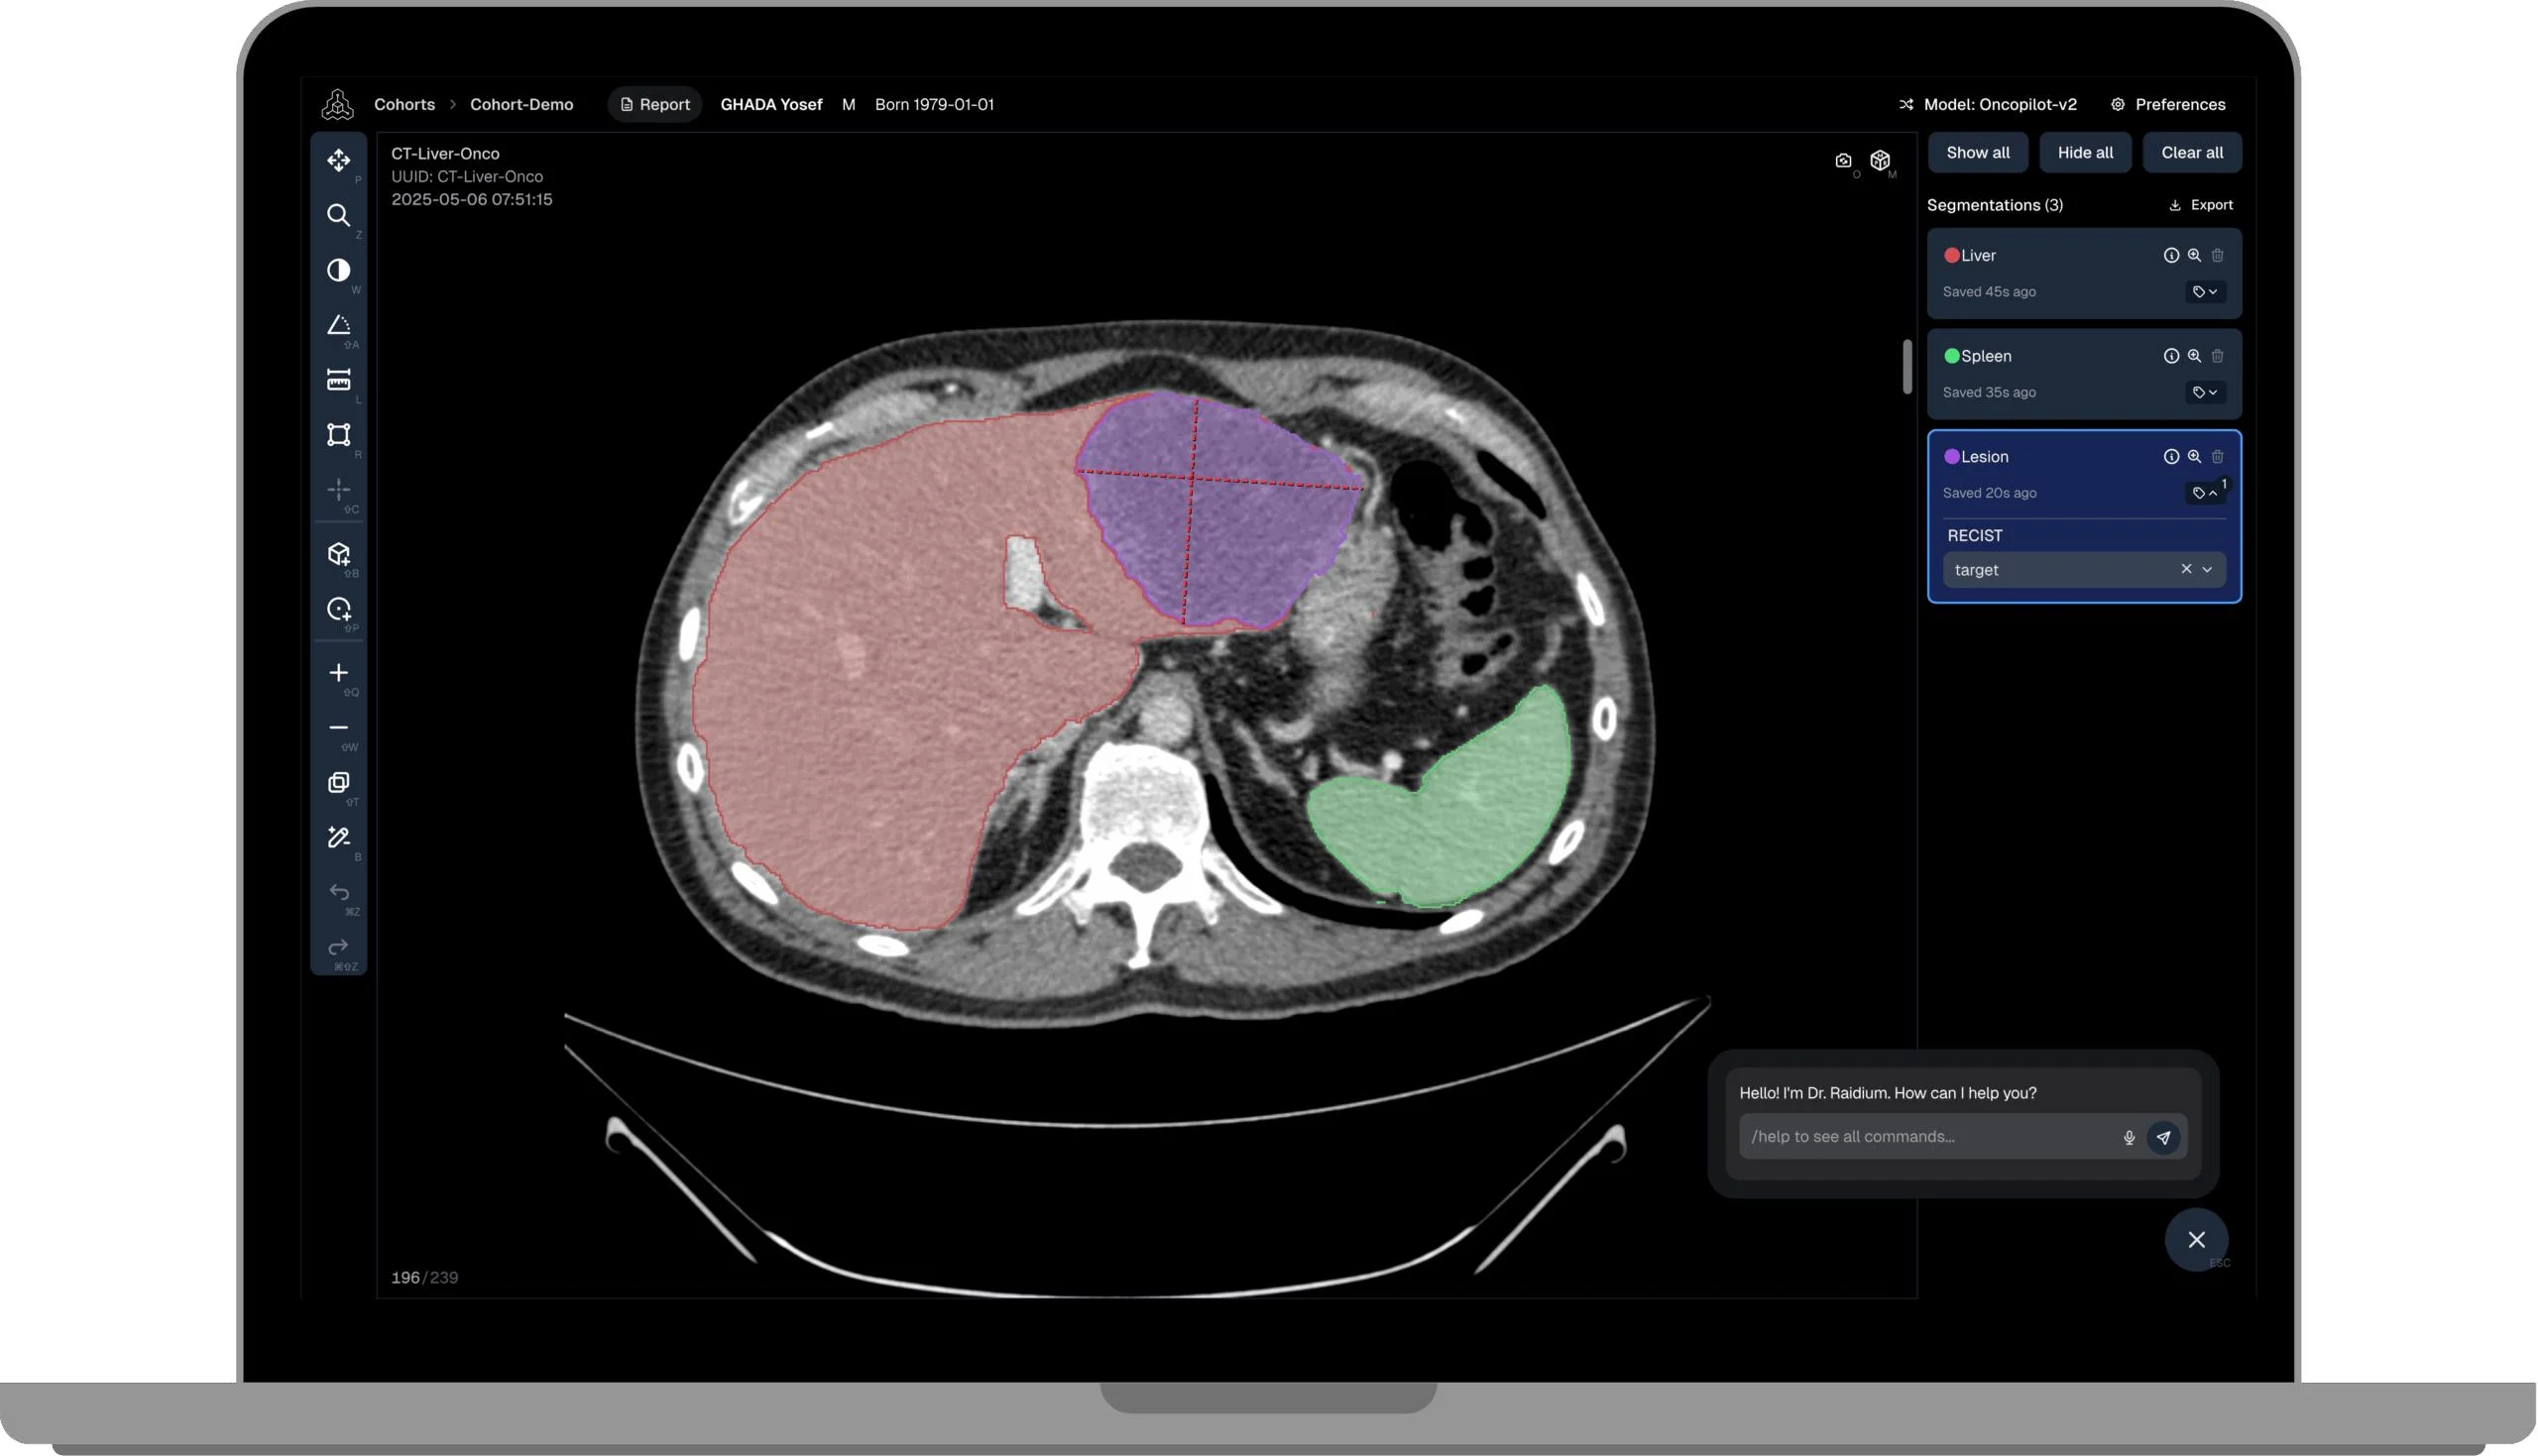Click Clear all button

2192,152
